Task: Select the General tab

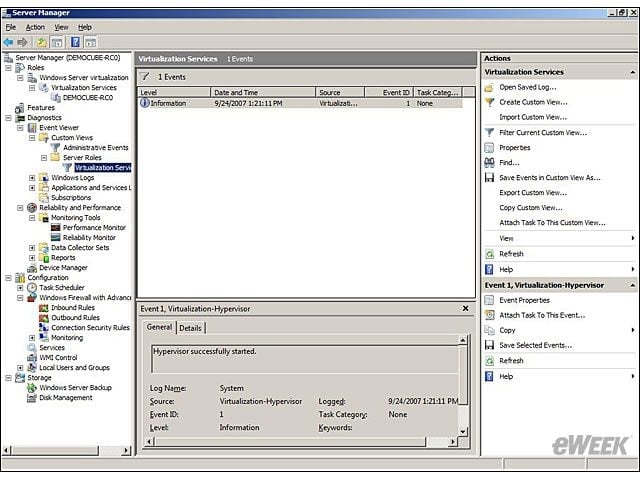Action: (x=159, y=327)
